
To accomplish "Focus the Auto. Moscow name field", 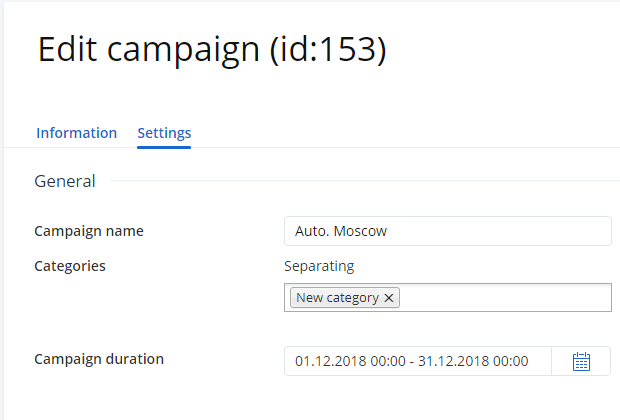I will point(447,231).
